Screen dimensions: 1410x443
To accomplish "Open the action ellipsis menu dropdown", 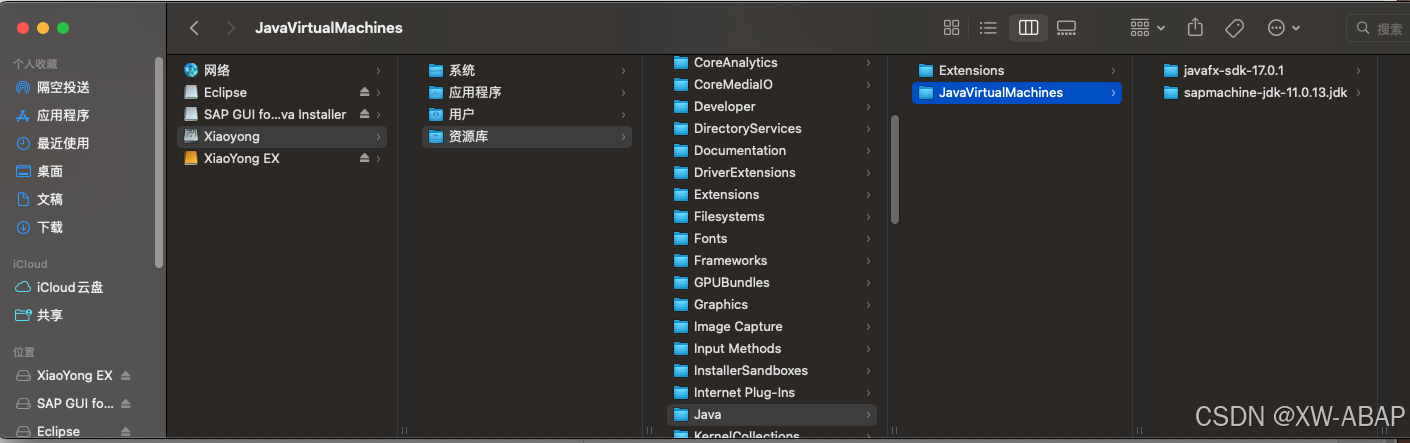I will click(x=1284, y=28).
